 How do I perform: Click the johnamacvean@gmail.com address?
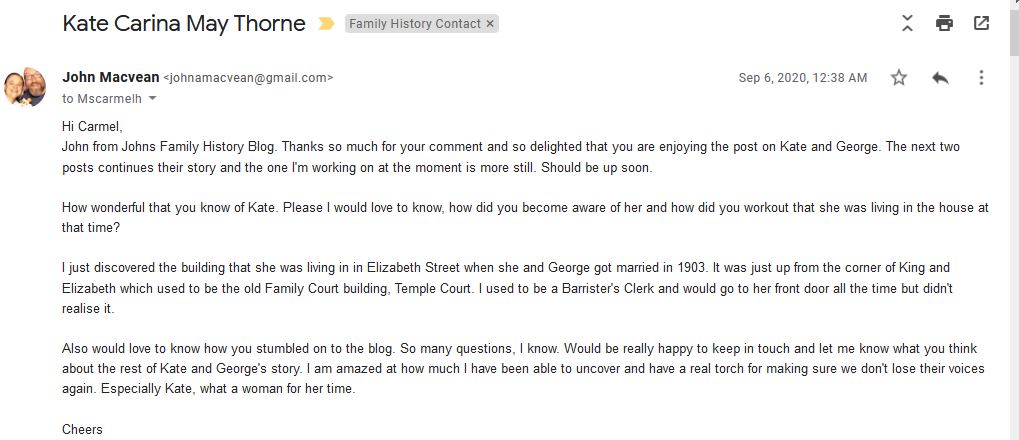coord(247,78)
